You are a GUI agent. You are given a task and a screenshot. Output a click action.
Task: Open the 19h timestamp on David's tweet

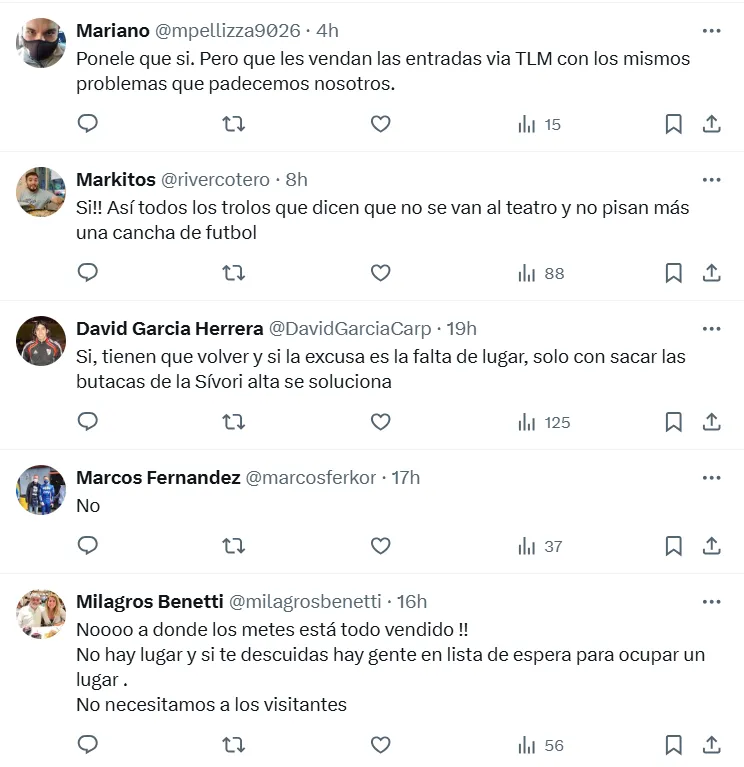(x=461, y=329)
